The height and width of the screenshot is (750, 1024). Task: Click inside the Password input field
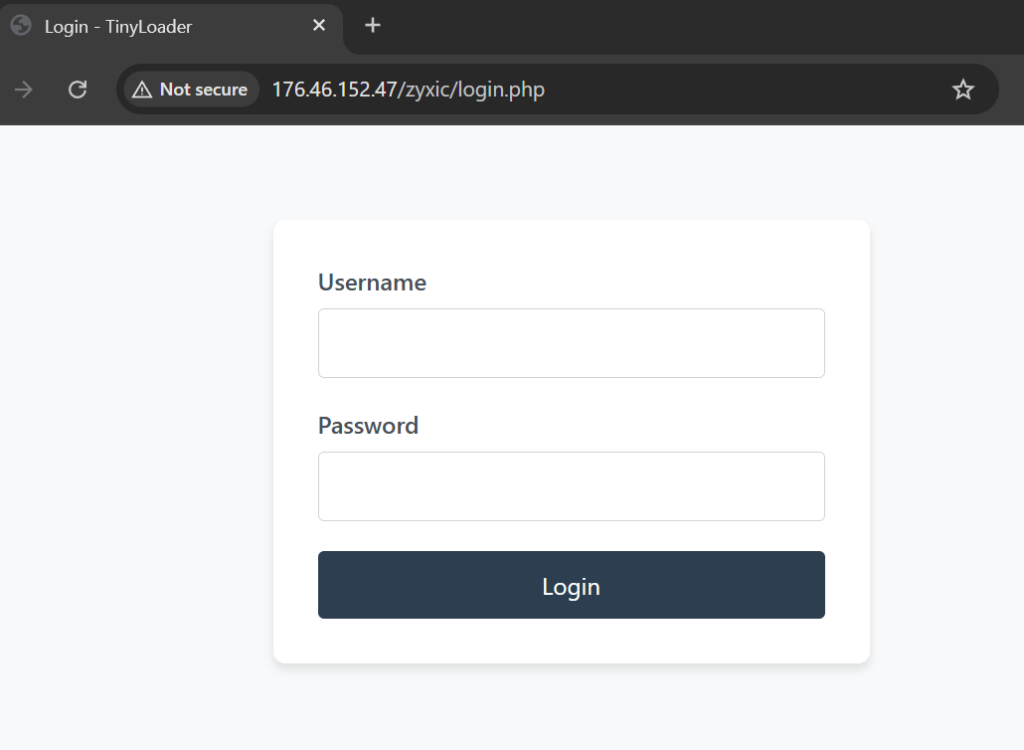point(571,486)
